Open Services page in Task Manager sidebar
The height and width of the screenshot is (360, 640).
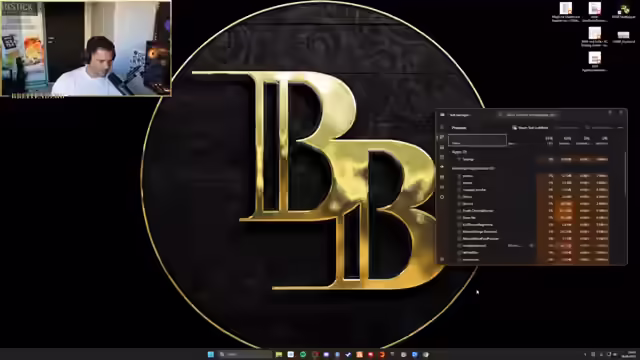[442, 197]
